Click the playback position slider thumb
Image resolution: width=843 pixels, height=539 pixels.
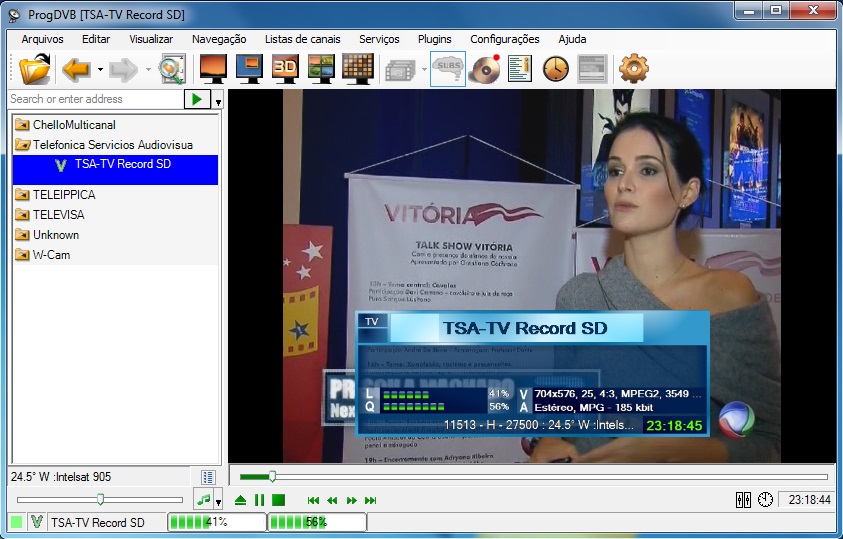pos(273,476)
